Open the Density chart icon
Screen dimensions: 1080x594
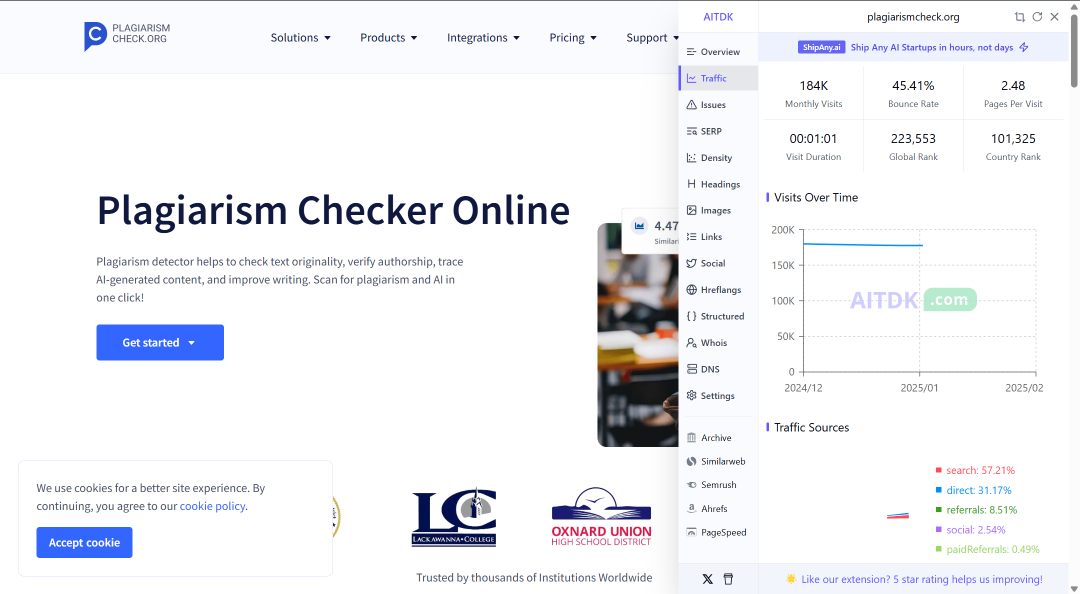[691, 158]
